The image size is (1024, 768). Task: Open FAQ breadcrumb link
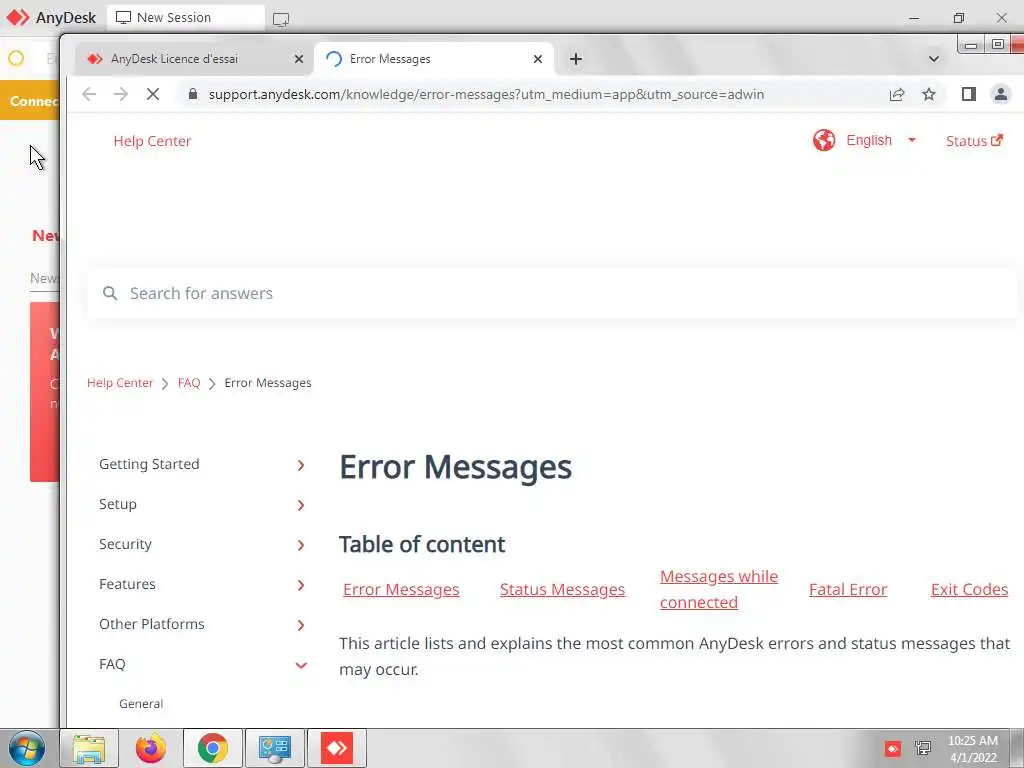[x=189, y=383]
